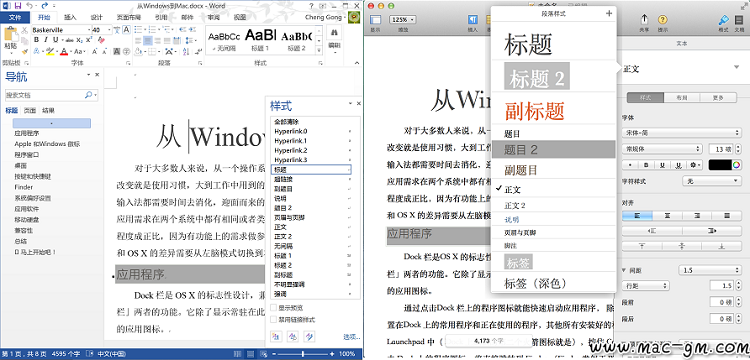Click the Save icon in Word title bar
Viewport: 750px width, 360px height.
coord(18,6)
